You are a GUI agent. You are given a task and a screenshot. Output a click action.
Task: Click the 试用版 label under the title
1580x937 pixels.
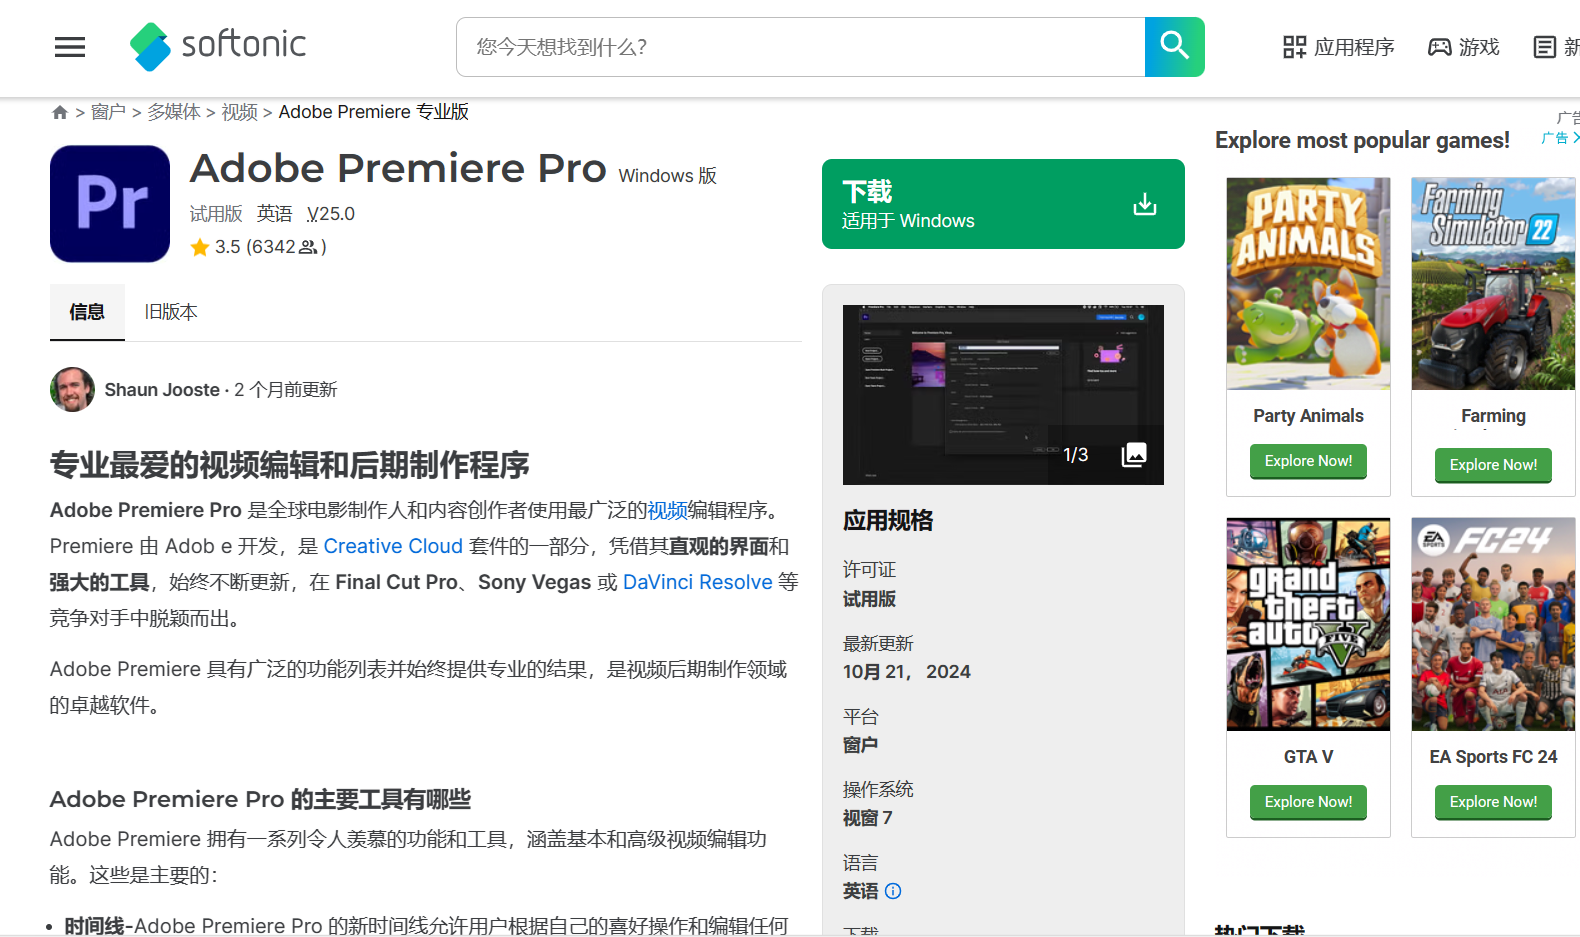point(216,214)
